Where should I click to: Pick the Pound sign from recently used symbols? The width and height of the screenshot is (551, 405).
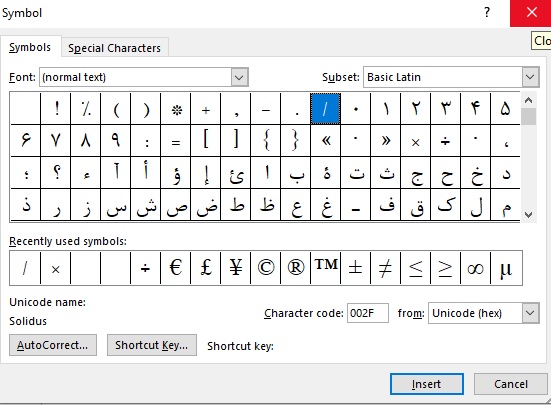[x=205, y=268]
